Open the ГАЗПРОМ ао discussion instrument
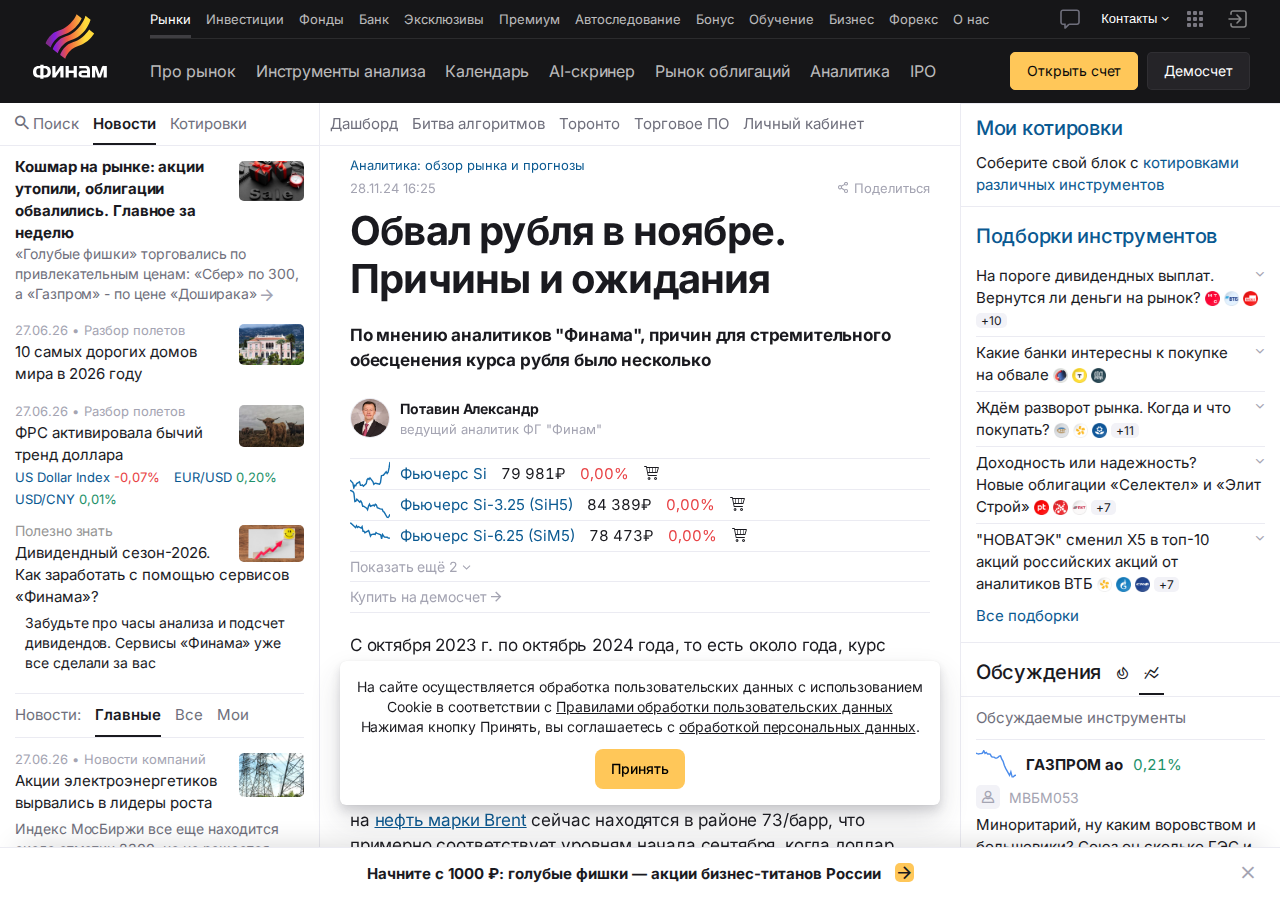 1075,765
